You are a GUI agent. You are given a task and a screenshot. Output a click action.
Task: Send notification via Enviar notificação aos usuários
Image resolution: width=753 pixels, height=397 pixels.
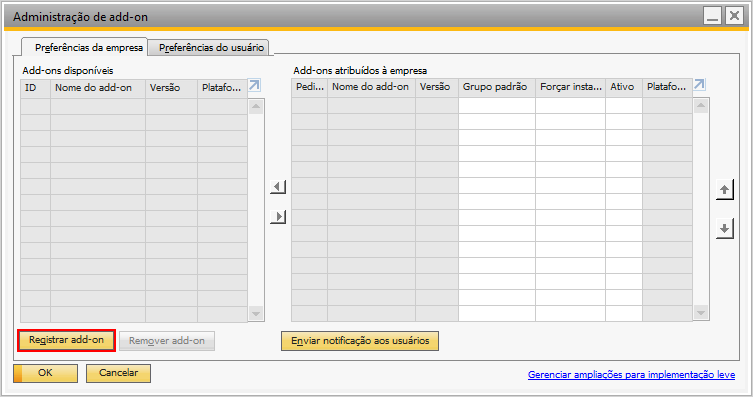(360, 341)
